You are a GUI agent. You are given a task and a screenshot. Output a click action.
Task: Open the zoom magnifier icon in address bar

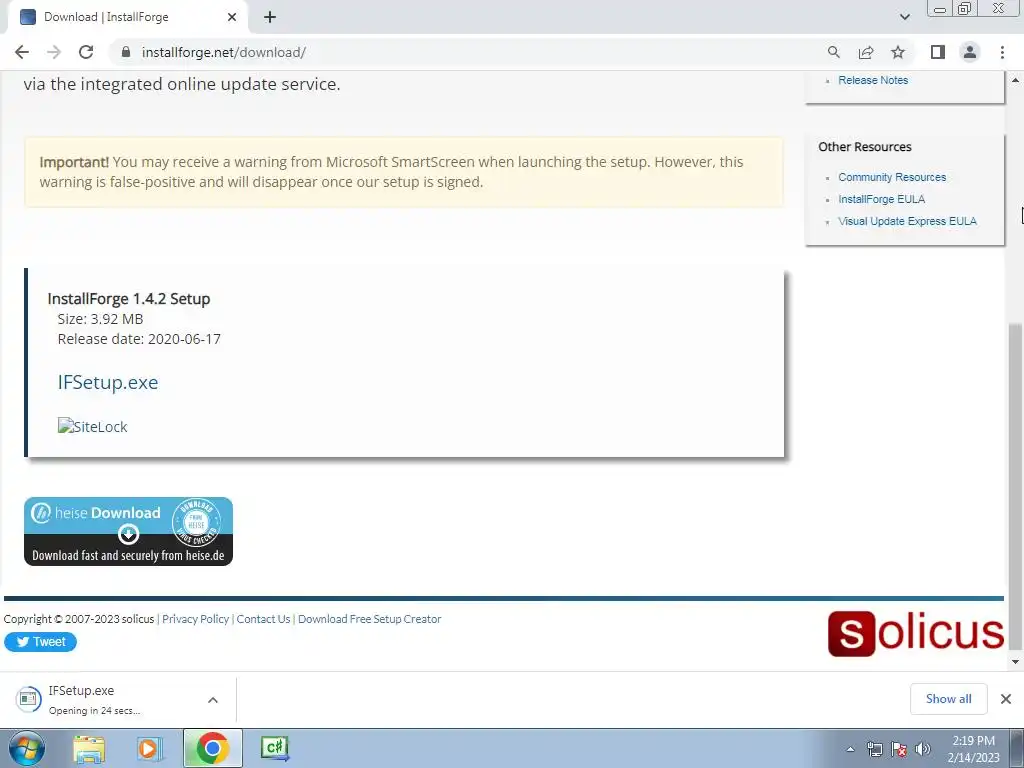point(833,52)
